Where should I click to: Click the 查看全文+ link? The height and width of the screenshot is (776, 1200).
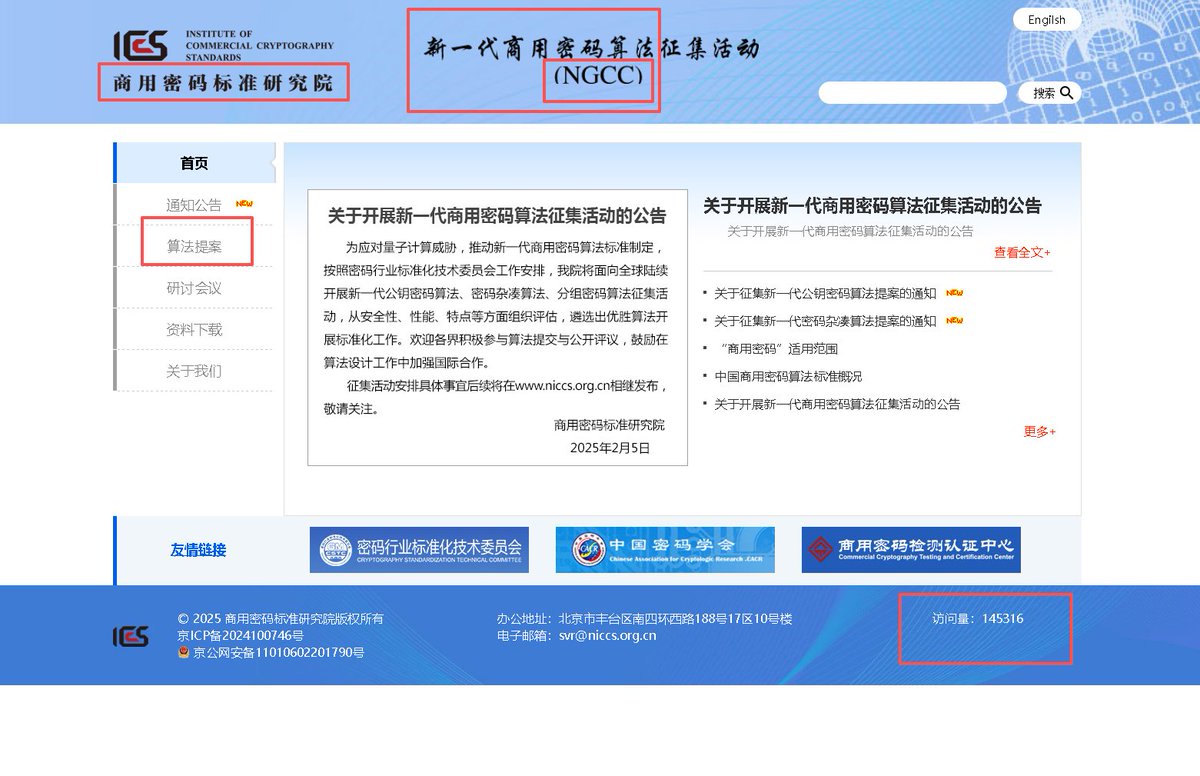1022,253
